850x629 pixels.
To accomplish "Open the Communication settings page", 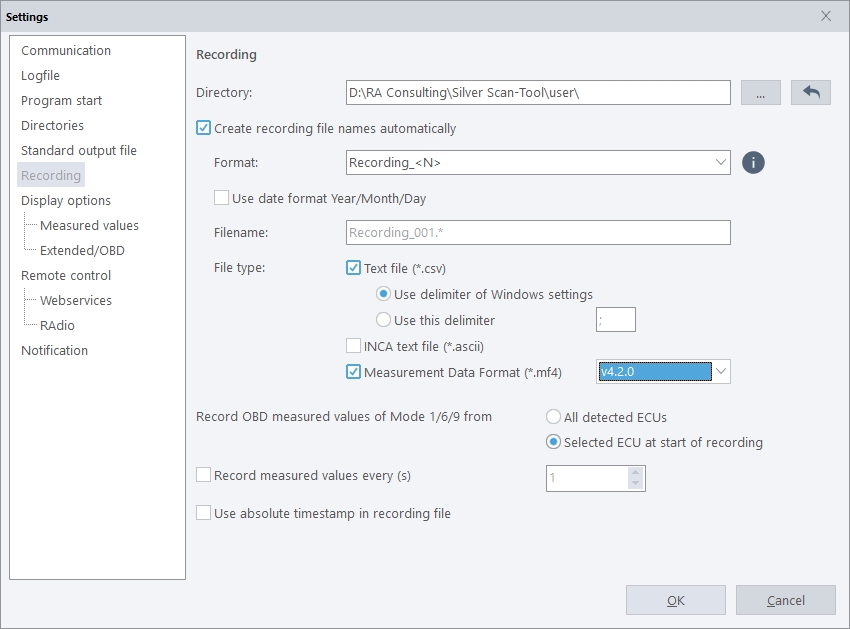I will point(66,50).
